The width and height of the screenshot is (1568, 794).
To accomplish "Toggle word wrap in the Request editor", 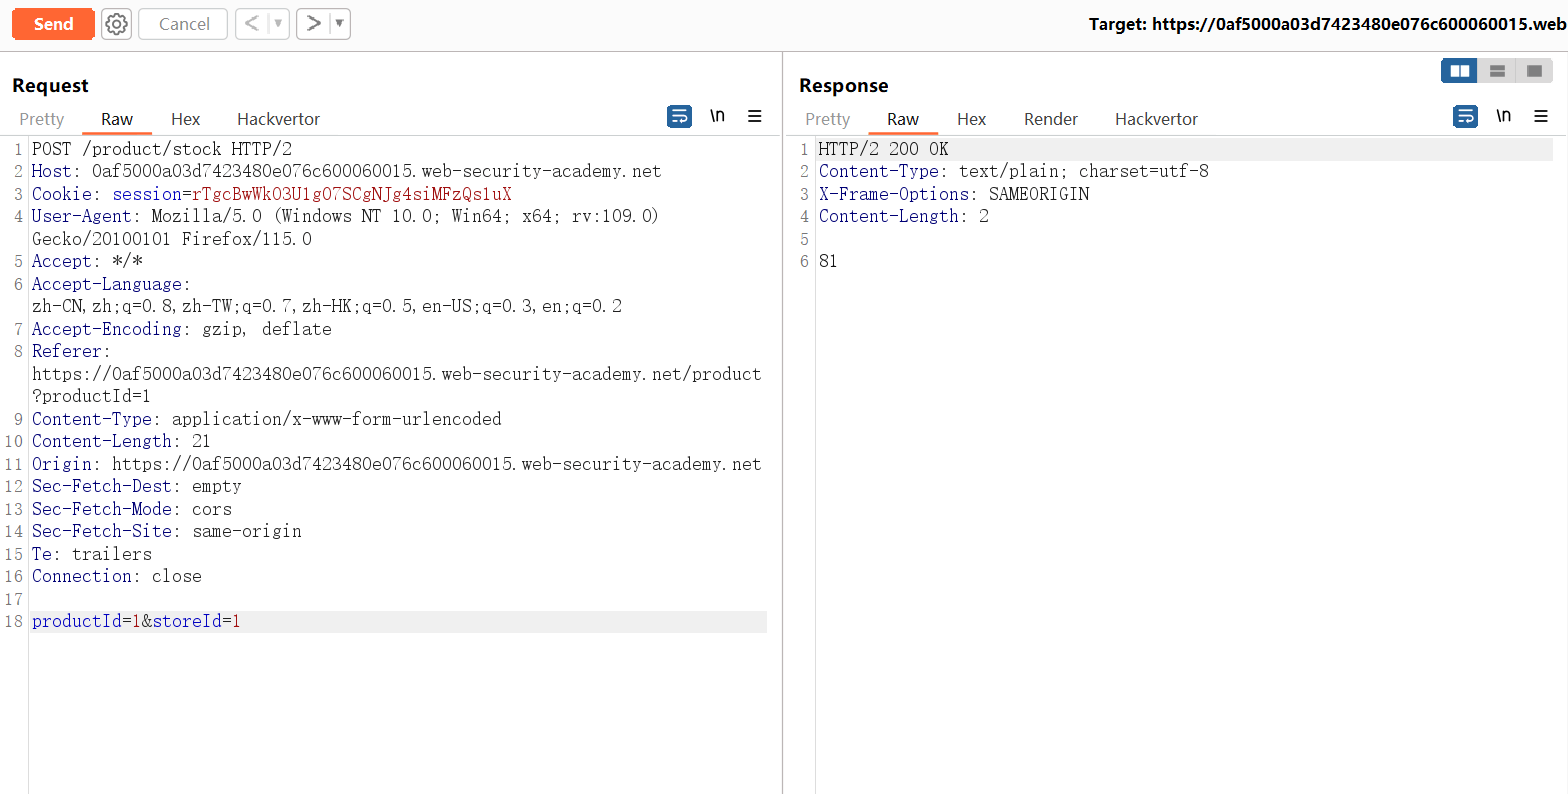I will click(679, 117).
